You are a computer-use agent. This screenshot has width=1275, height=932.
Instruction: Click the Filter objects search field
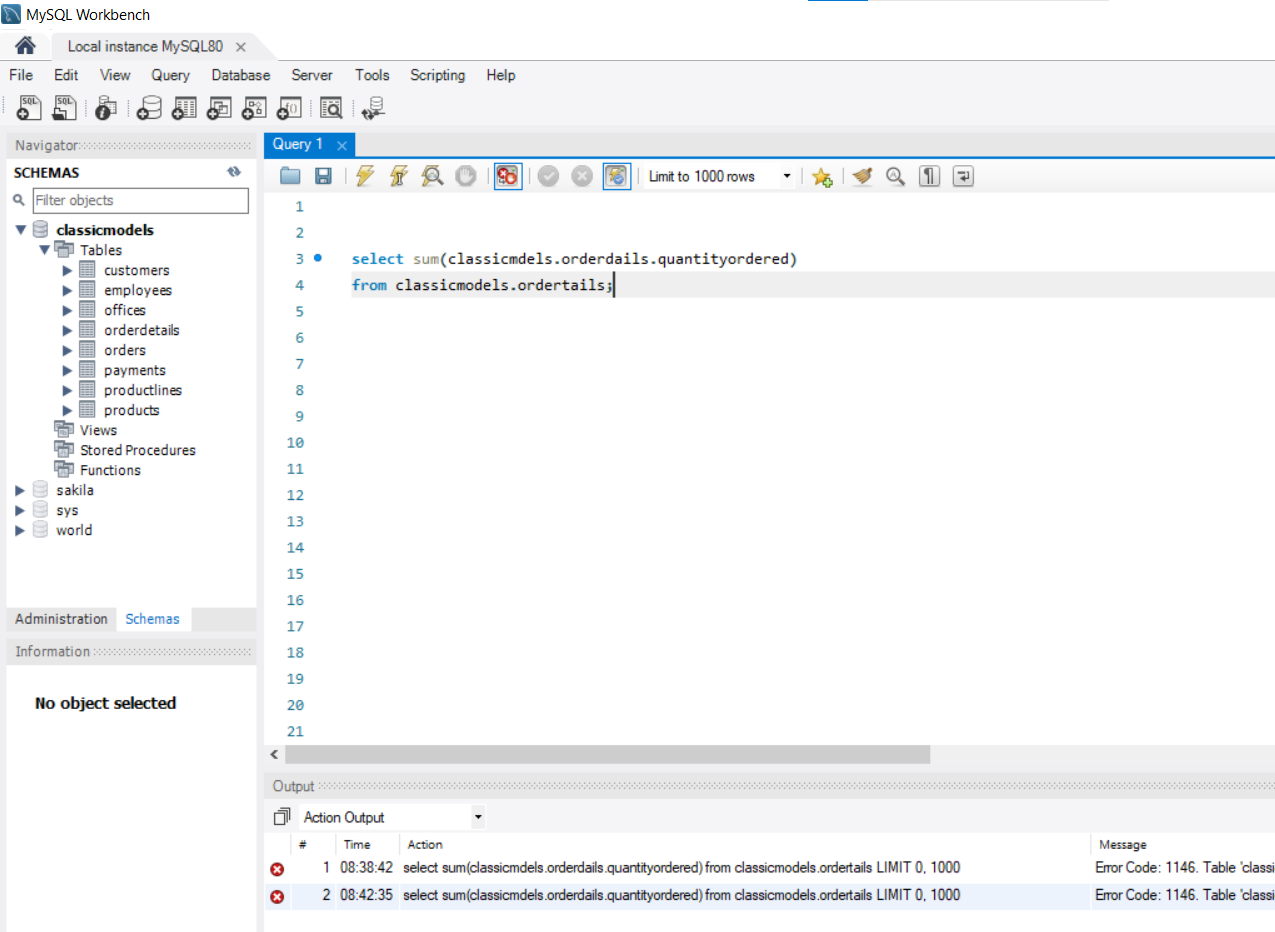click(x=140, y=200)
